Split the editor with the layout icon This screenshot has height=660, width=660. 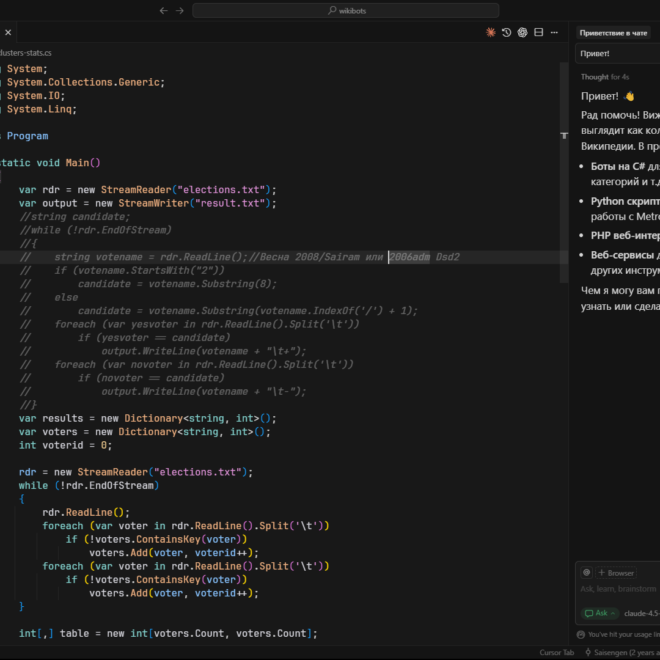[x=538, y=32]
